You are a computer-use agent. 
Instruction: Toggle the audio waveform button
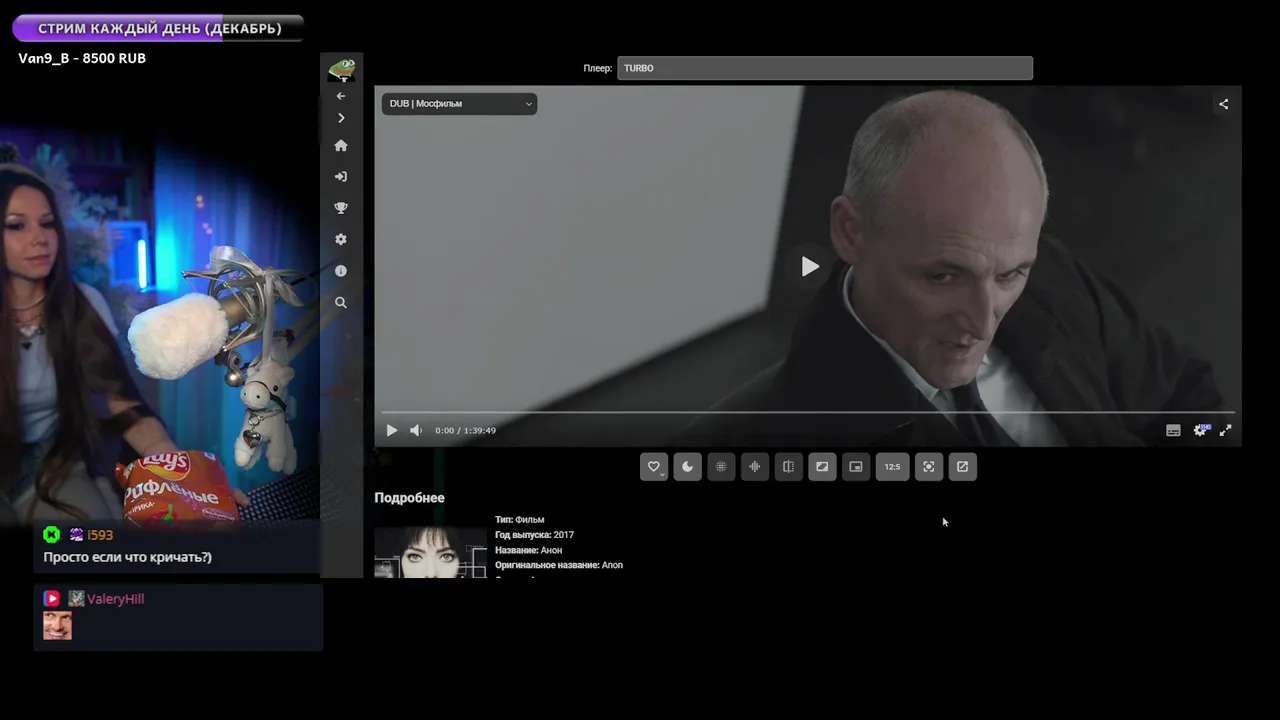[x=755, y=467]
